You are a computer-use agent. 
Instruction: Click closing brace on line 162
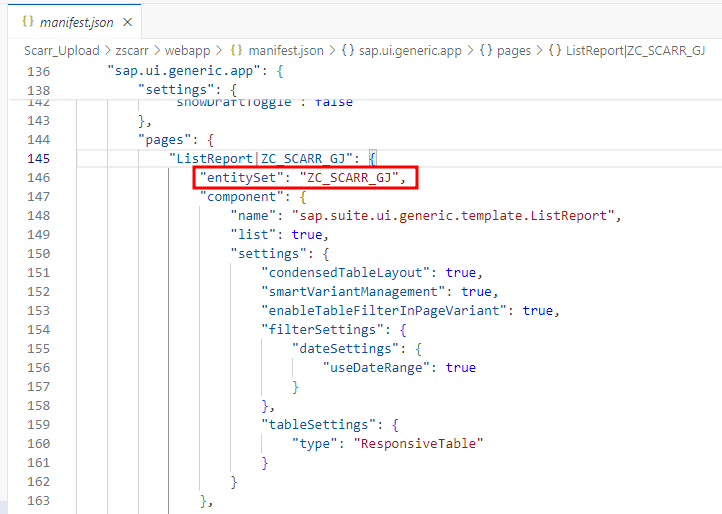(234, 481)
